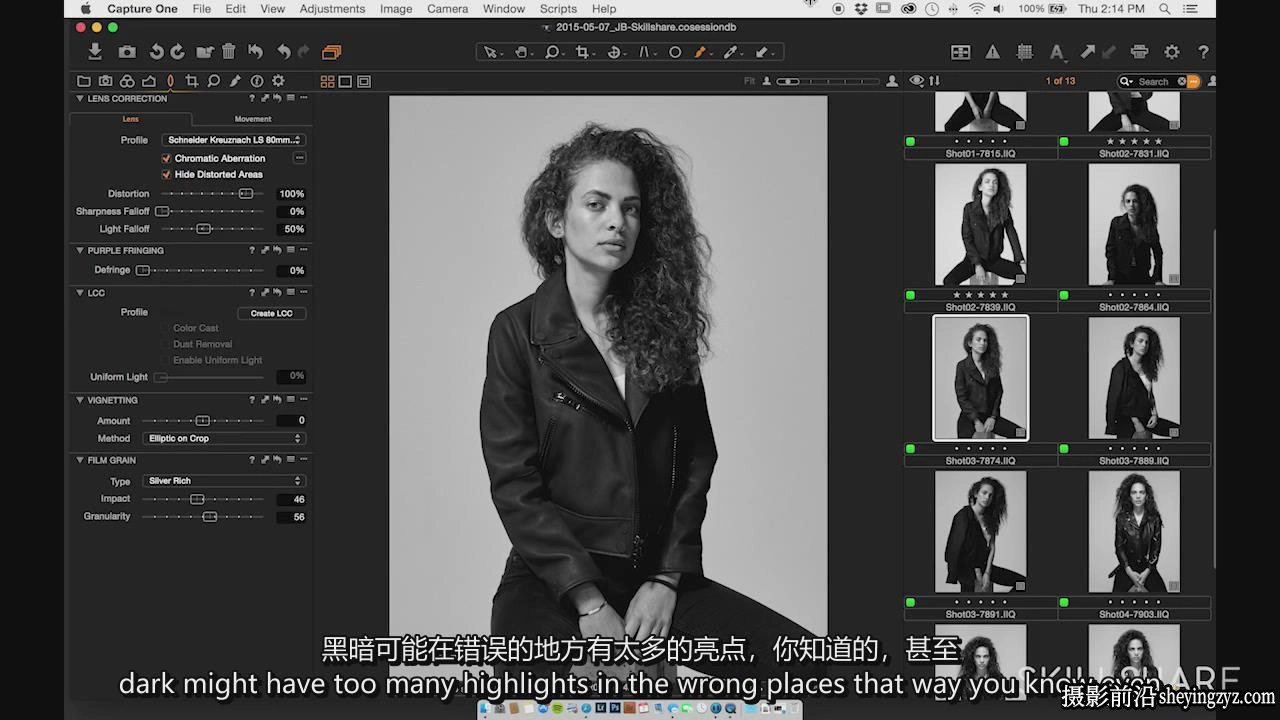Enable Uniform Light checkbox
The width and height of the screenshot is (1280, 720).
pyautogui.click(x=166, y=360)
